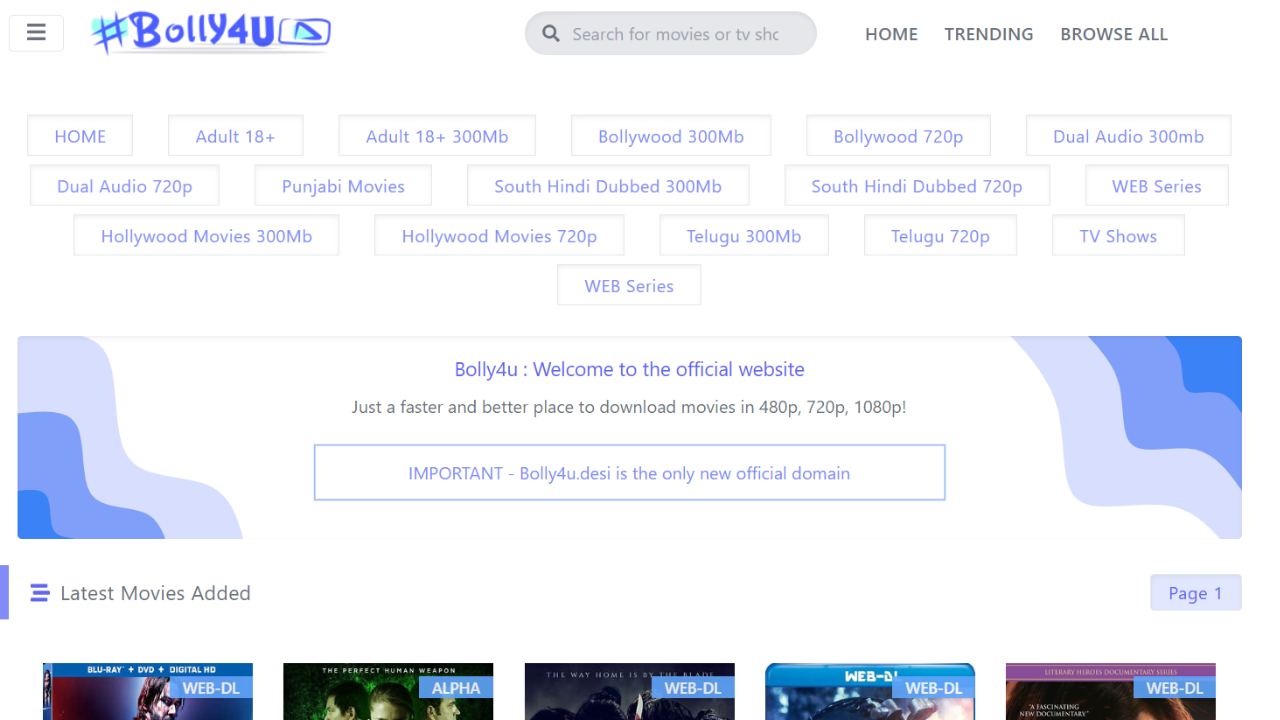
Task: Select the Dual Audio 720p category
Action: [x=125, y=186]
